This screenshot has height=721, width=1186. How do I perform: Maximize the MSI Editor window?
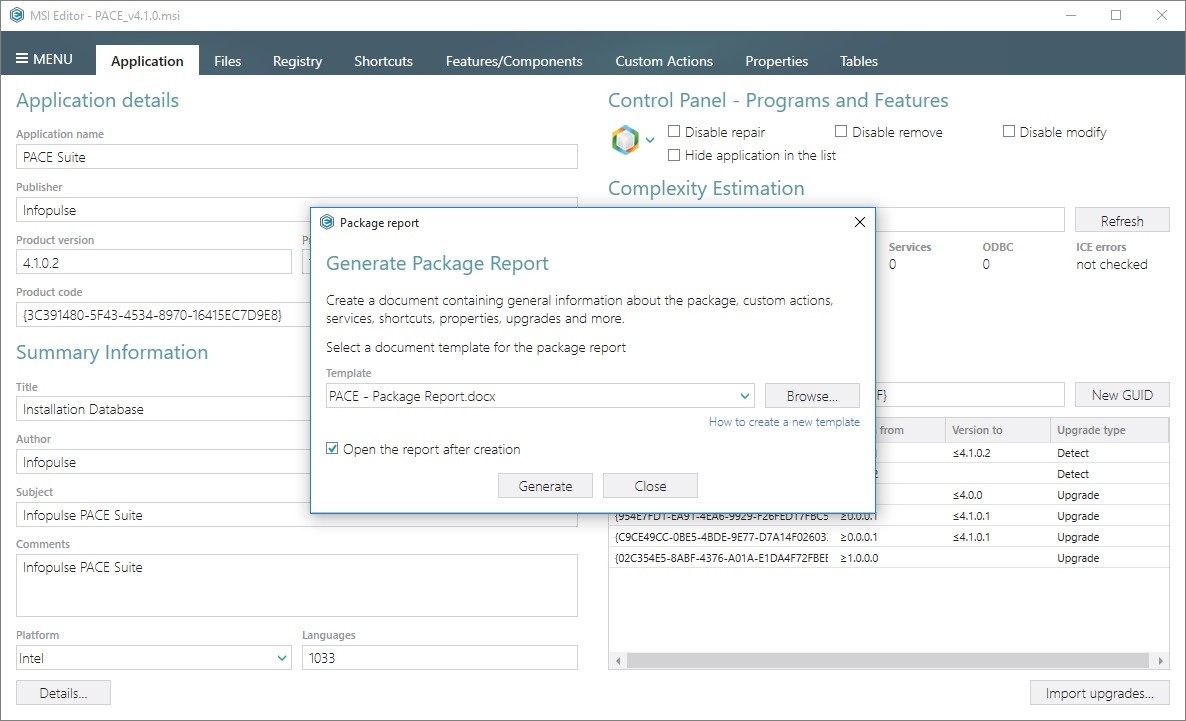pyautogui.click(x=1116, y=15)
